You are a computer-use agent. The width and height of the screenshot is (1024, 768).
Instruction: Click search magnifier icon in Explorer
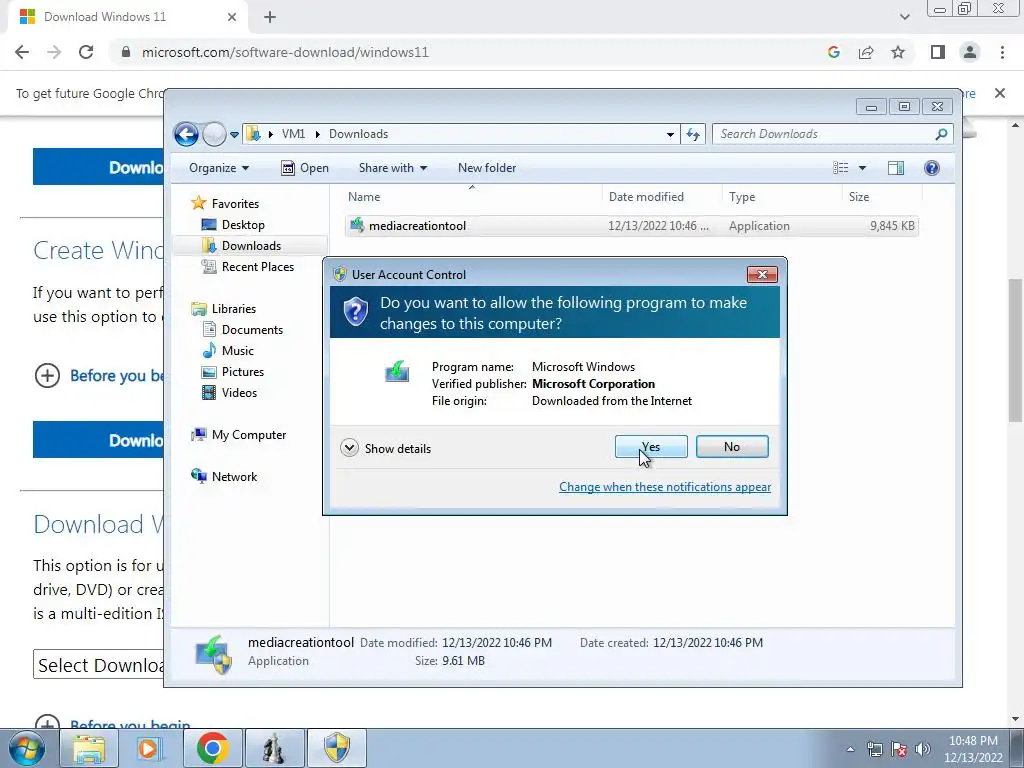[941, 134]
